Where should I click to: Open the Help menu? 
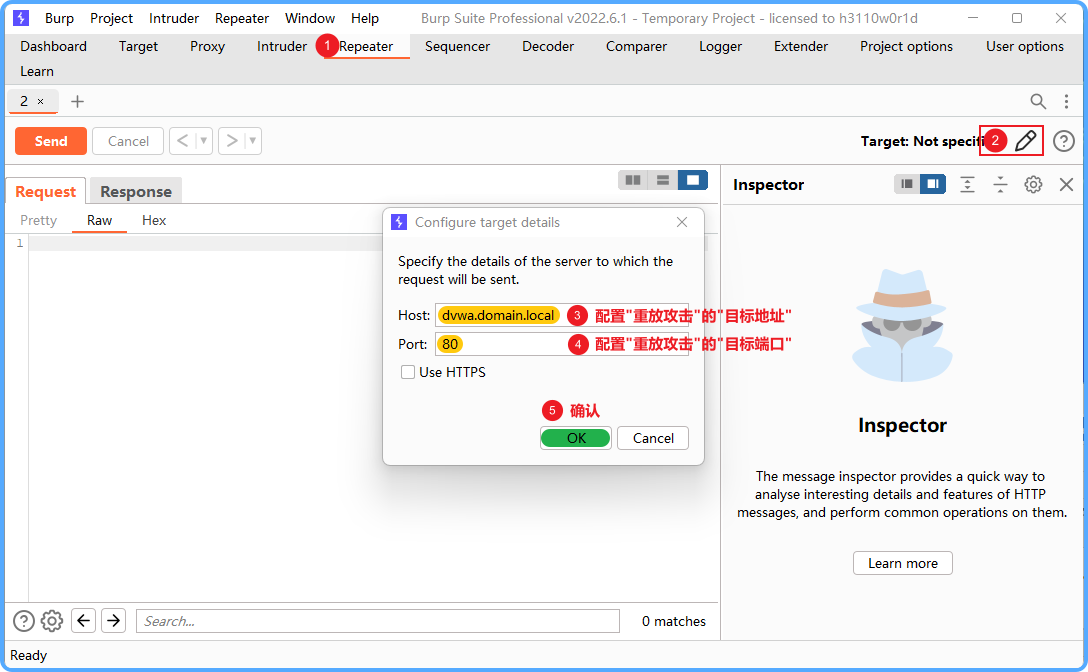point(364,18)
